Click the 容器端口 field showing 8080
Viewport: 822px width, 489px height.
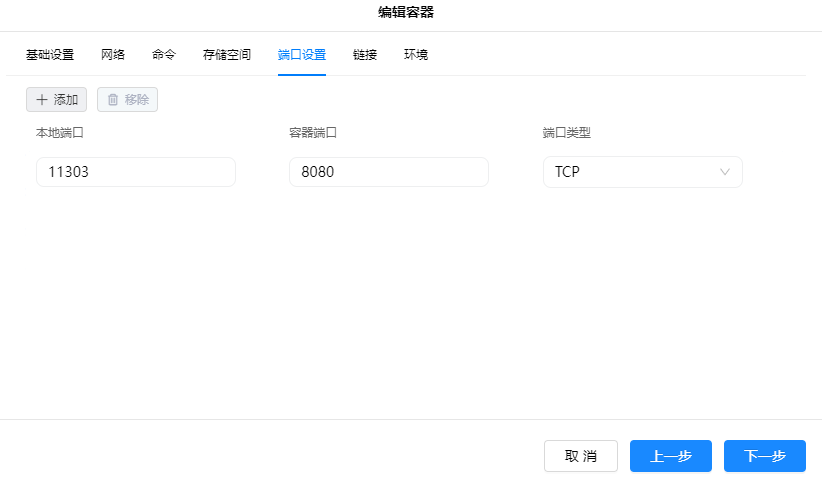click(388, 172)
